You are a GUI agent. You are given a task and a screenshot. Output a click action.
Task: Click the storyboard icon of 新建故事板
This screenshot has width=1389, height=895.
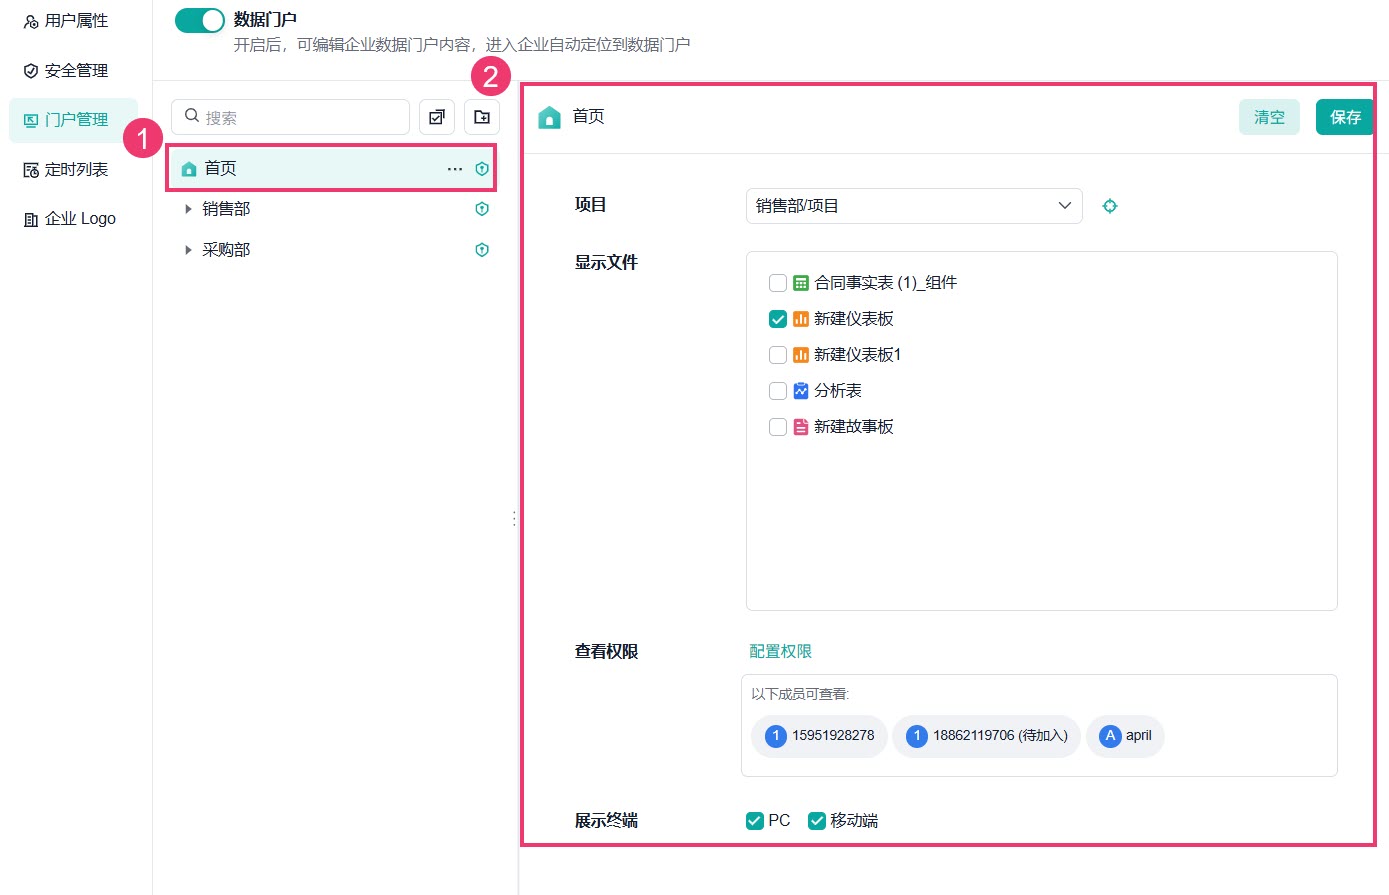pos(801,427)
